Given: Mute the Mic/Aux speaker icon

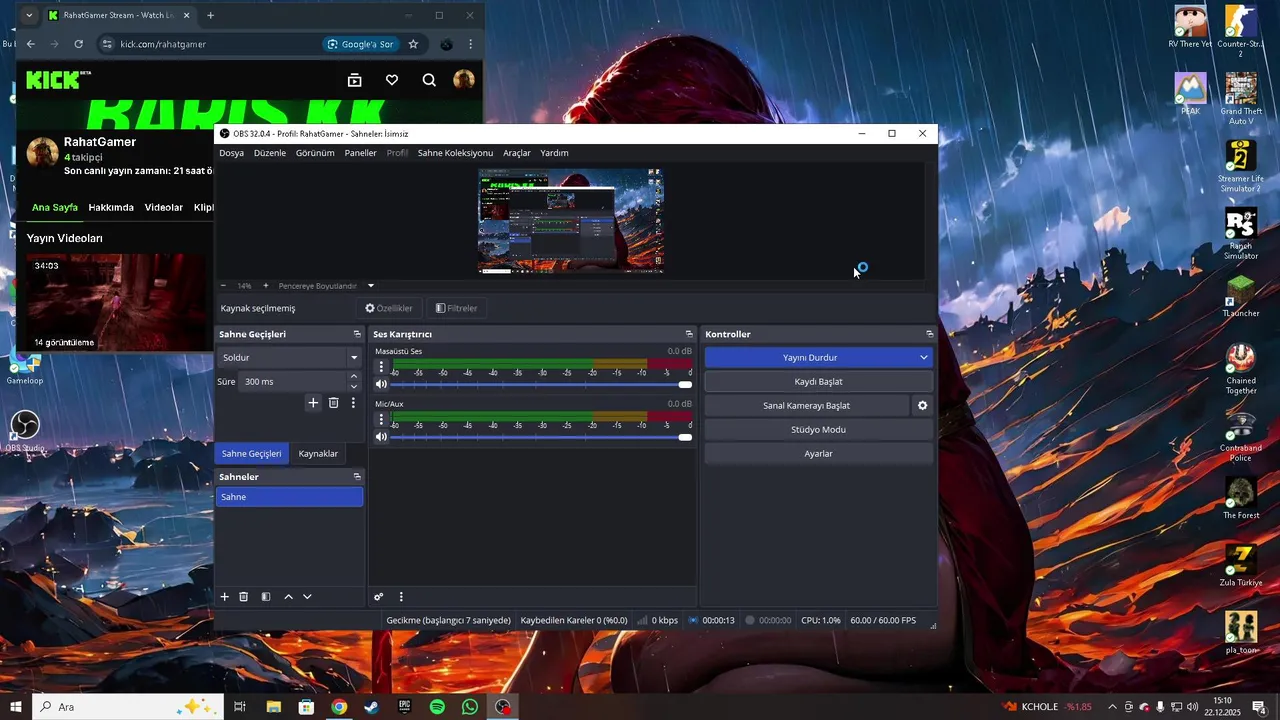Looking at the screenshot, I should tap(381, 436).
